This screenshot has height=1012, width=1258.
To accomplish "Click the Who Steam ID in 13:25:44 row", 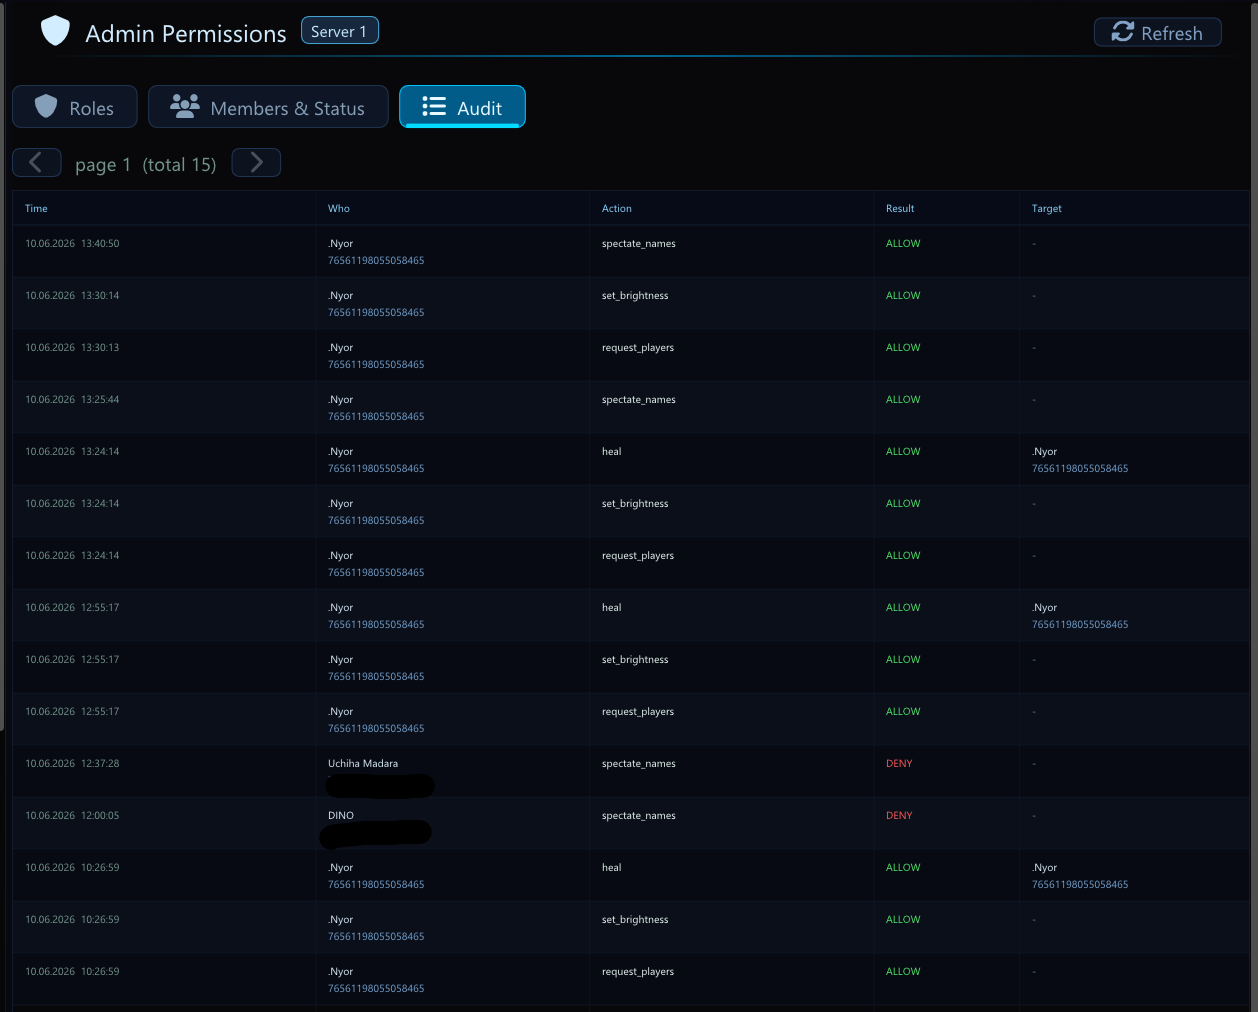I will point(376,416).
